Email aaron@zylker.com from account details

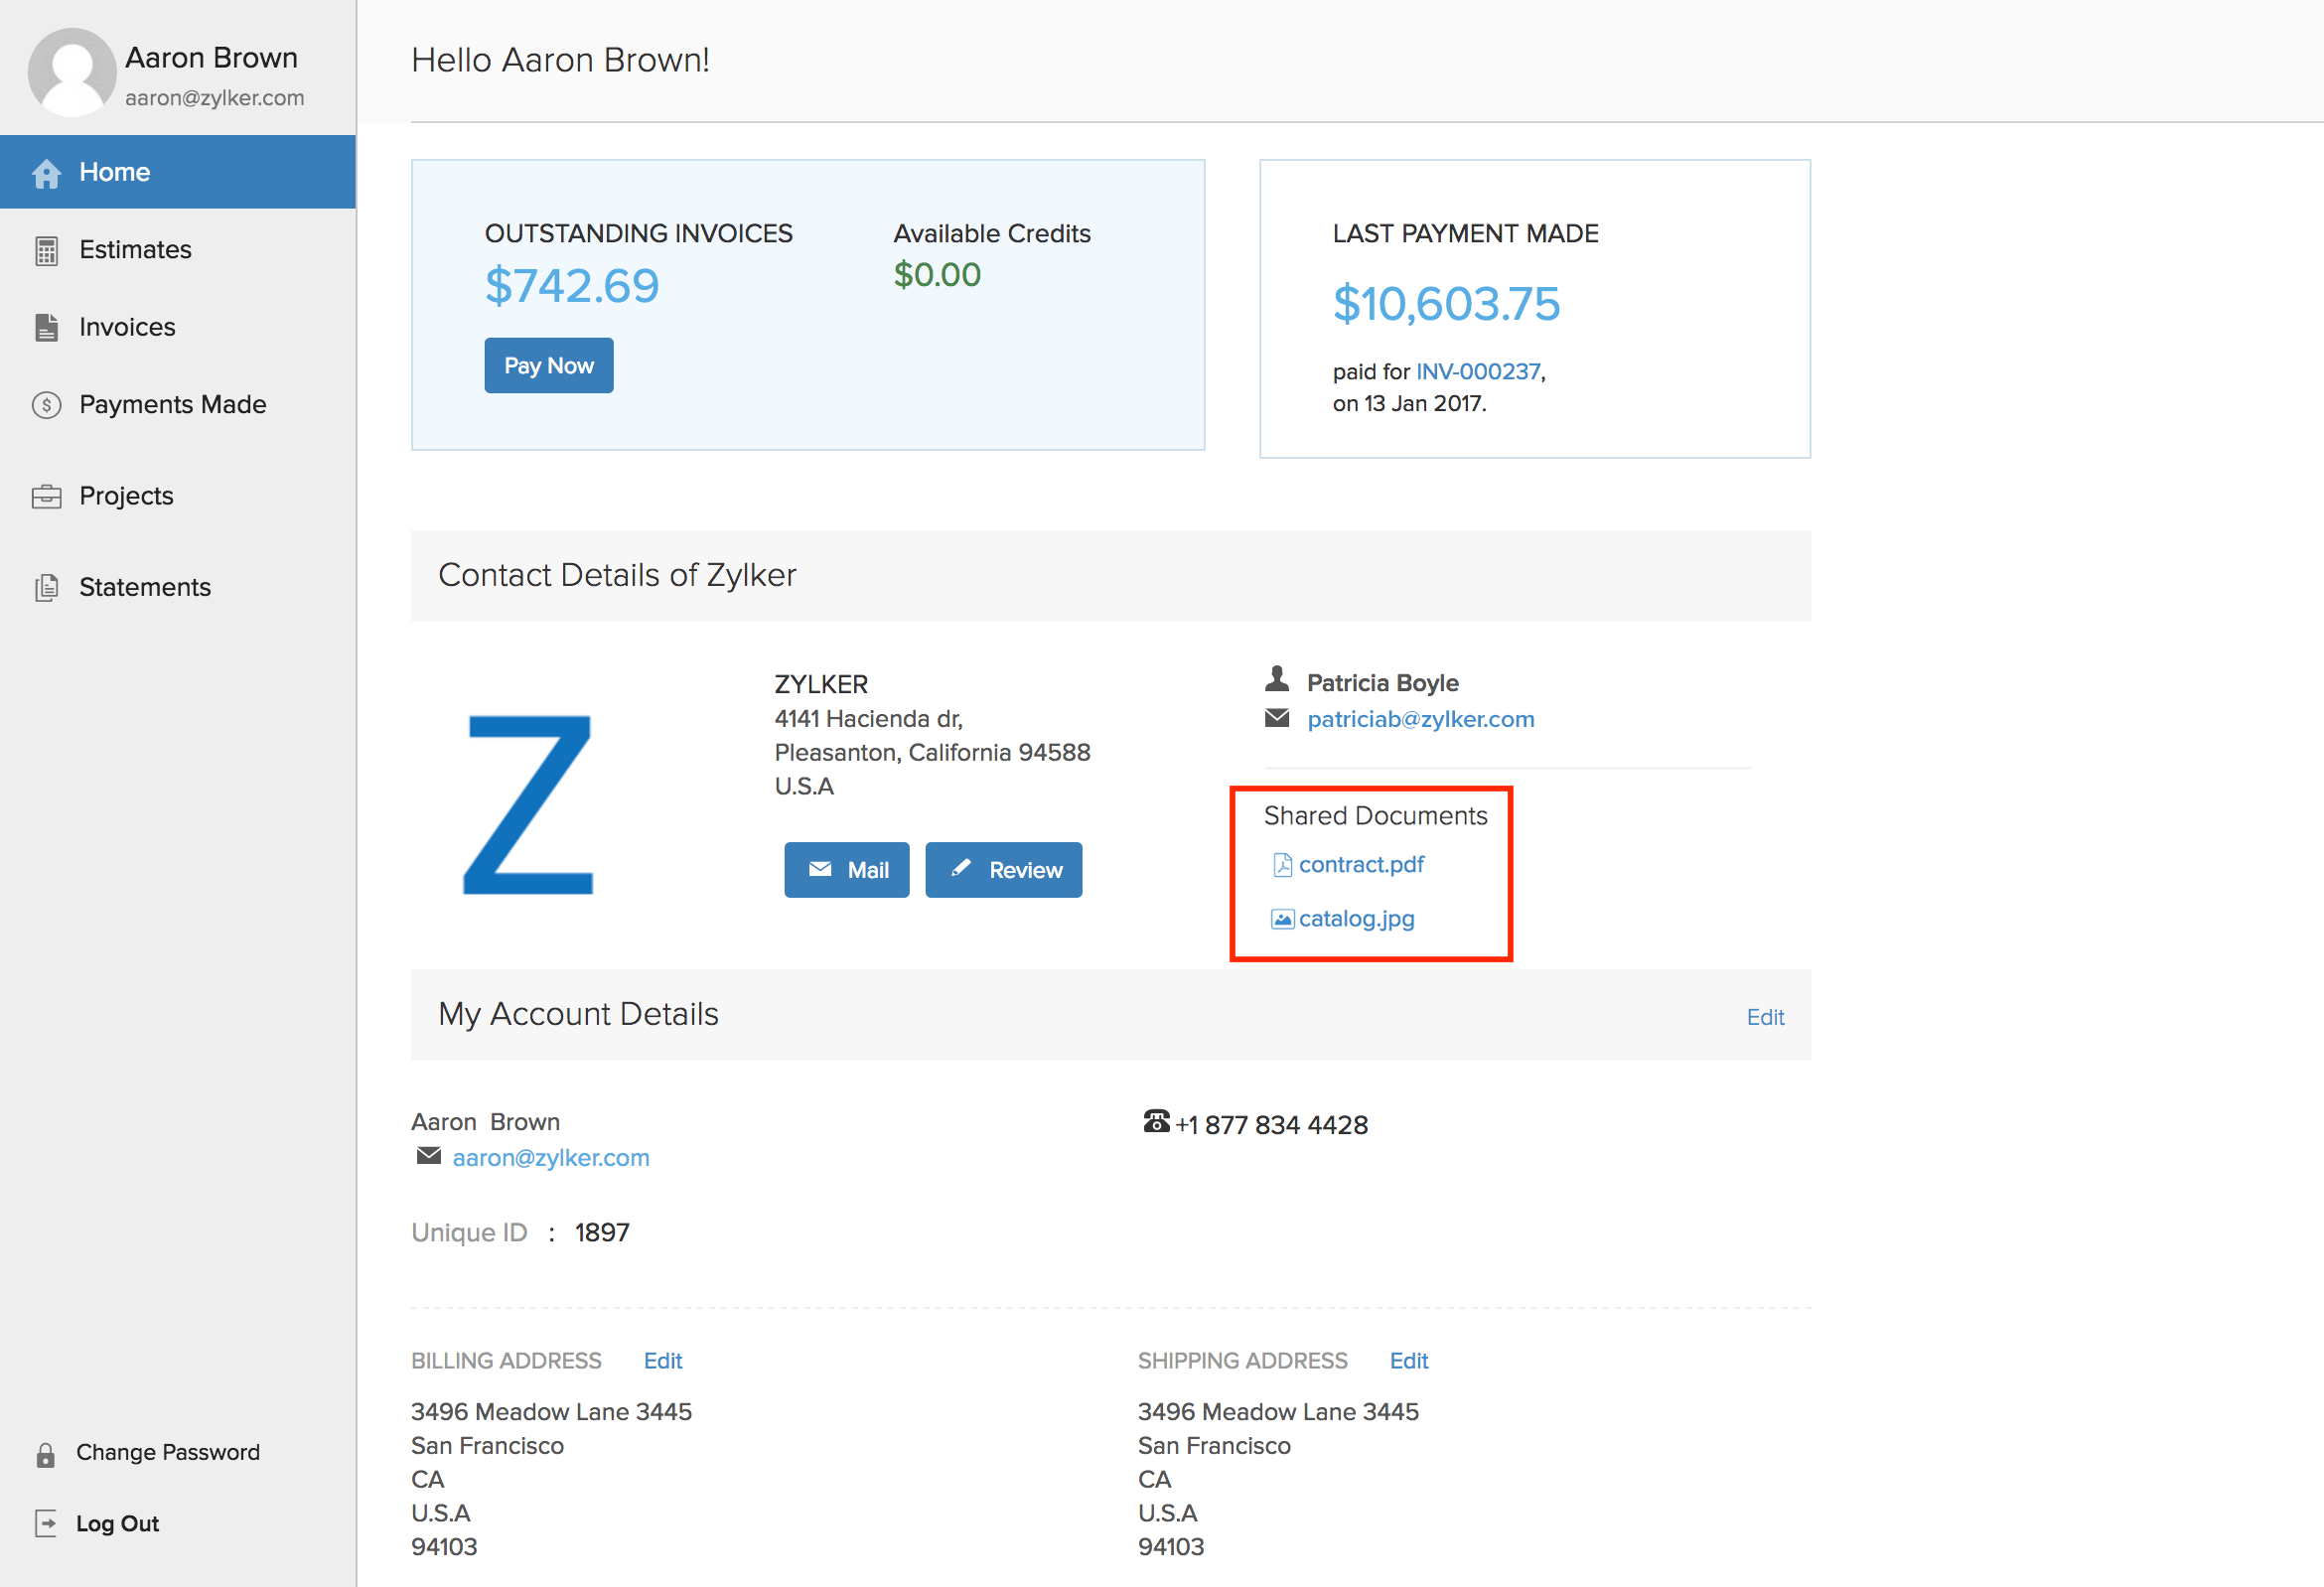551,1157
